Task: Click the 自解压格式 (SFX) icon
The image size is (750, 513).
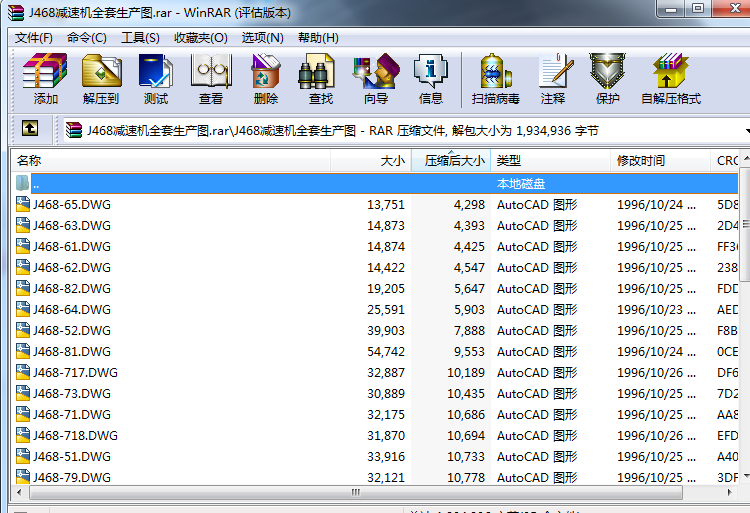Action: click(671, 72)
